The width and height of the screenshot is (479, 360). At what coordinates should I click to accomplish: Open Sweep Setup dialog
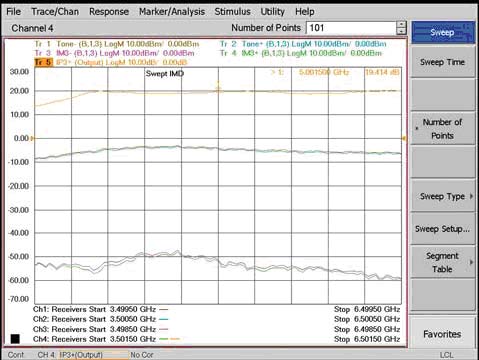443,229
